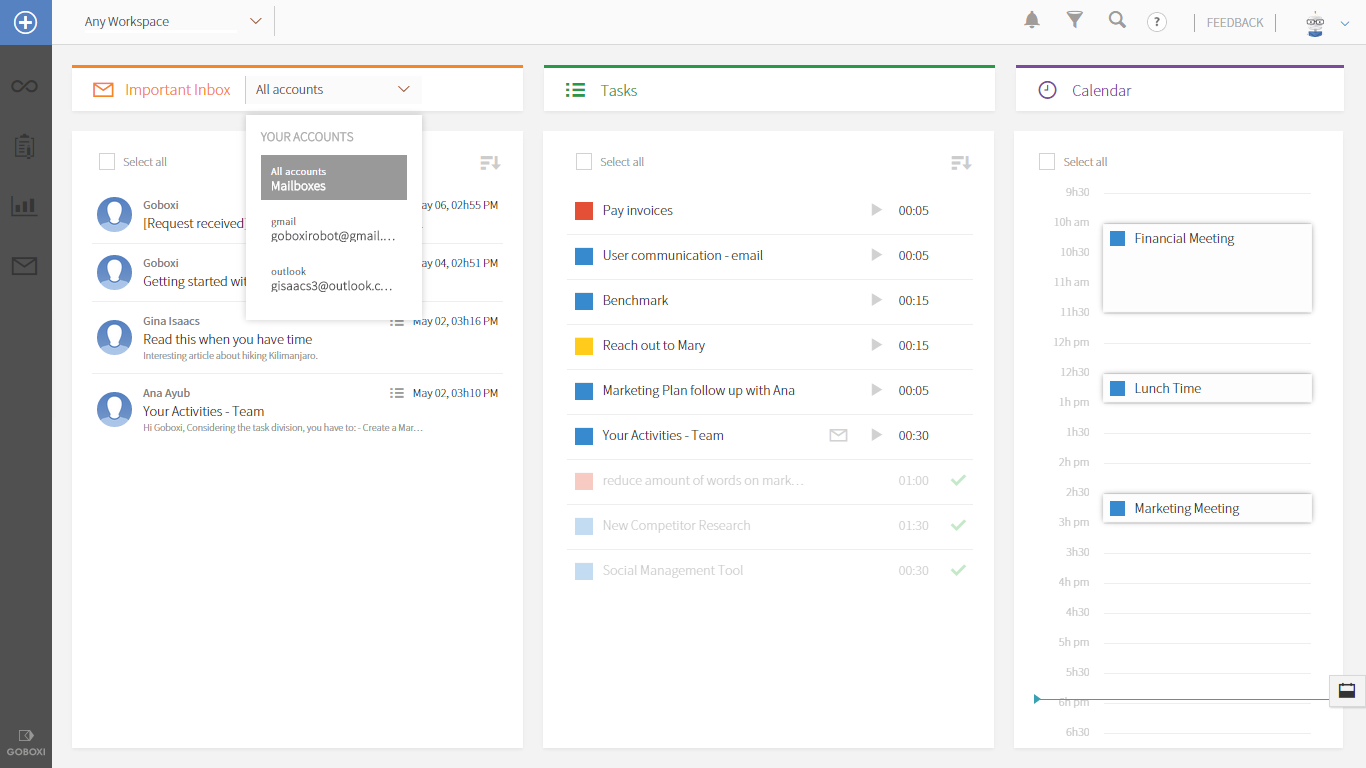The width and height of the screenshot is (1366, 768).
Task: Open the clipboard tasks sidebar icon
Action: (25, 146)
